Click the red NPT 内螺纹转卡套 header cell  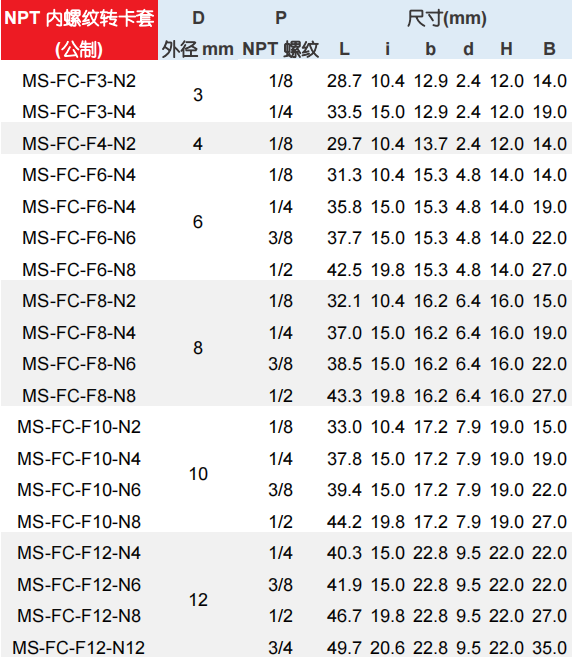79,30
